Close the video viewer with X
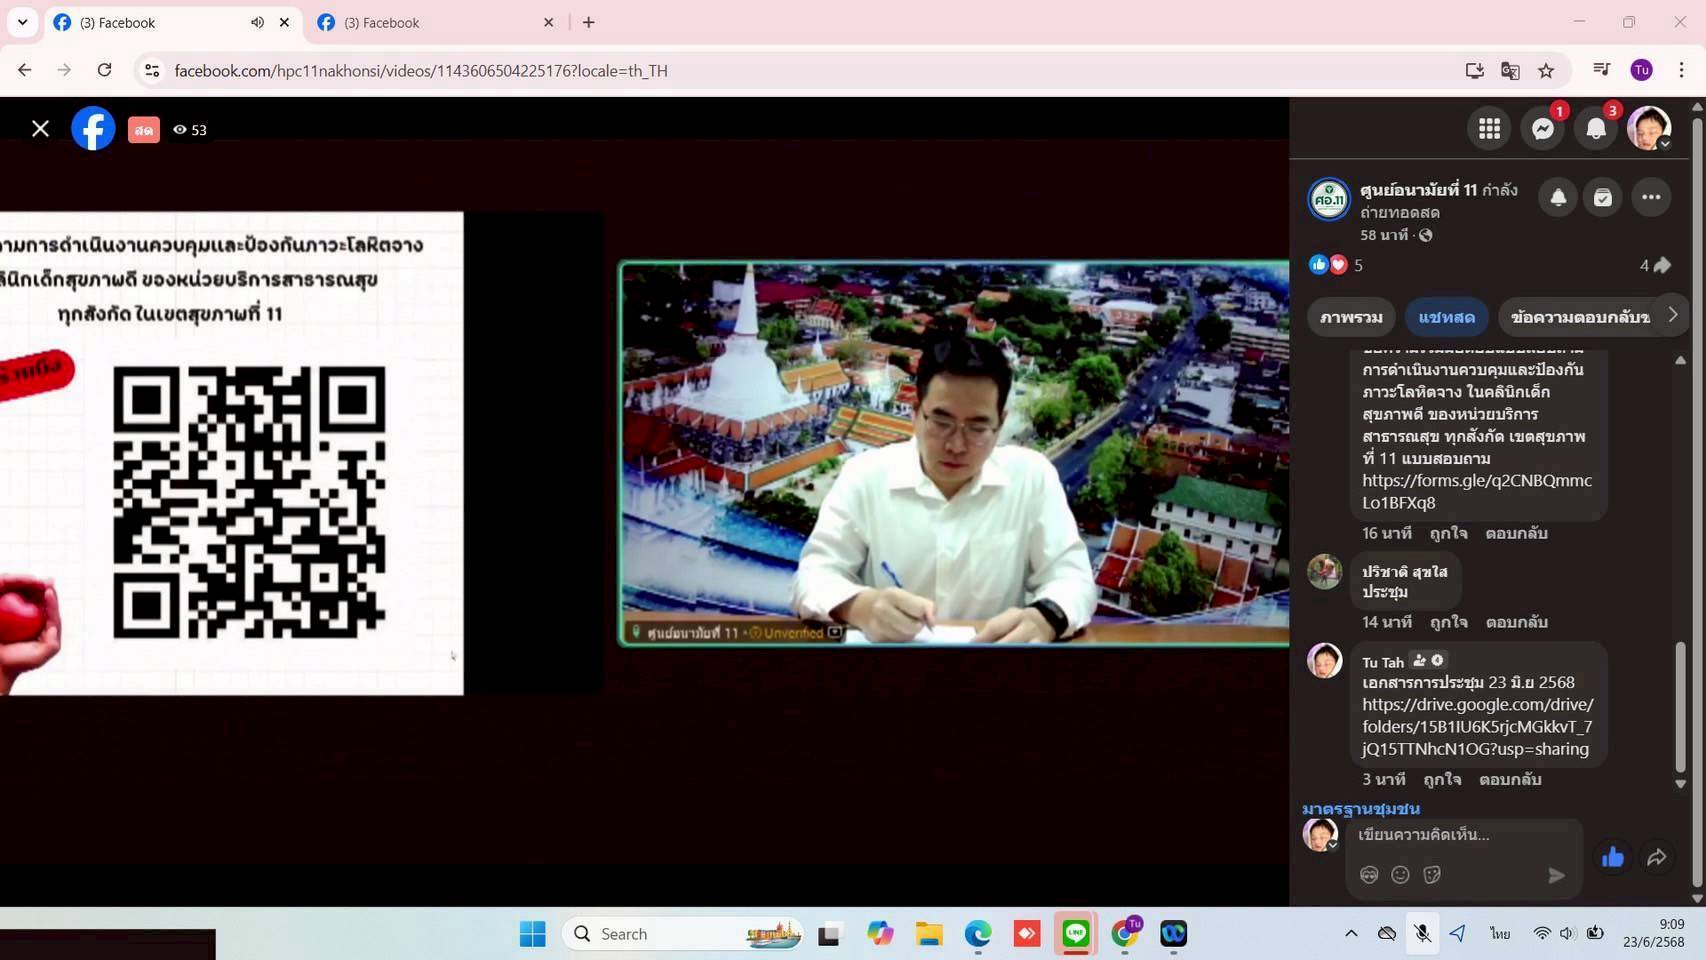 [x=40, y=129]
